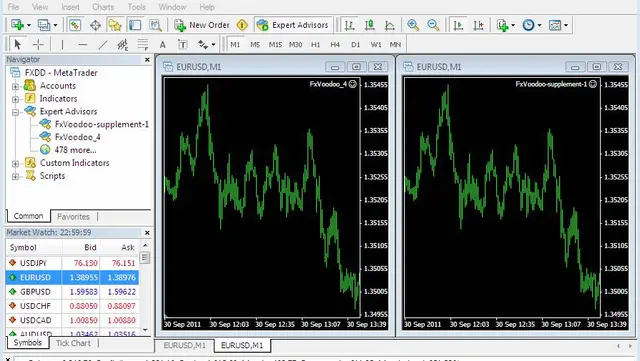The height and width of the screenshot is (361, 640).
Task: Toggle the Expert Advisors button
Action: pos(293,25)
